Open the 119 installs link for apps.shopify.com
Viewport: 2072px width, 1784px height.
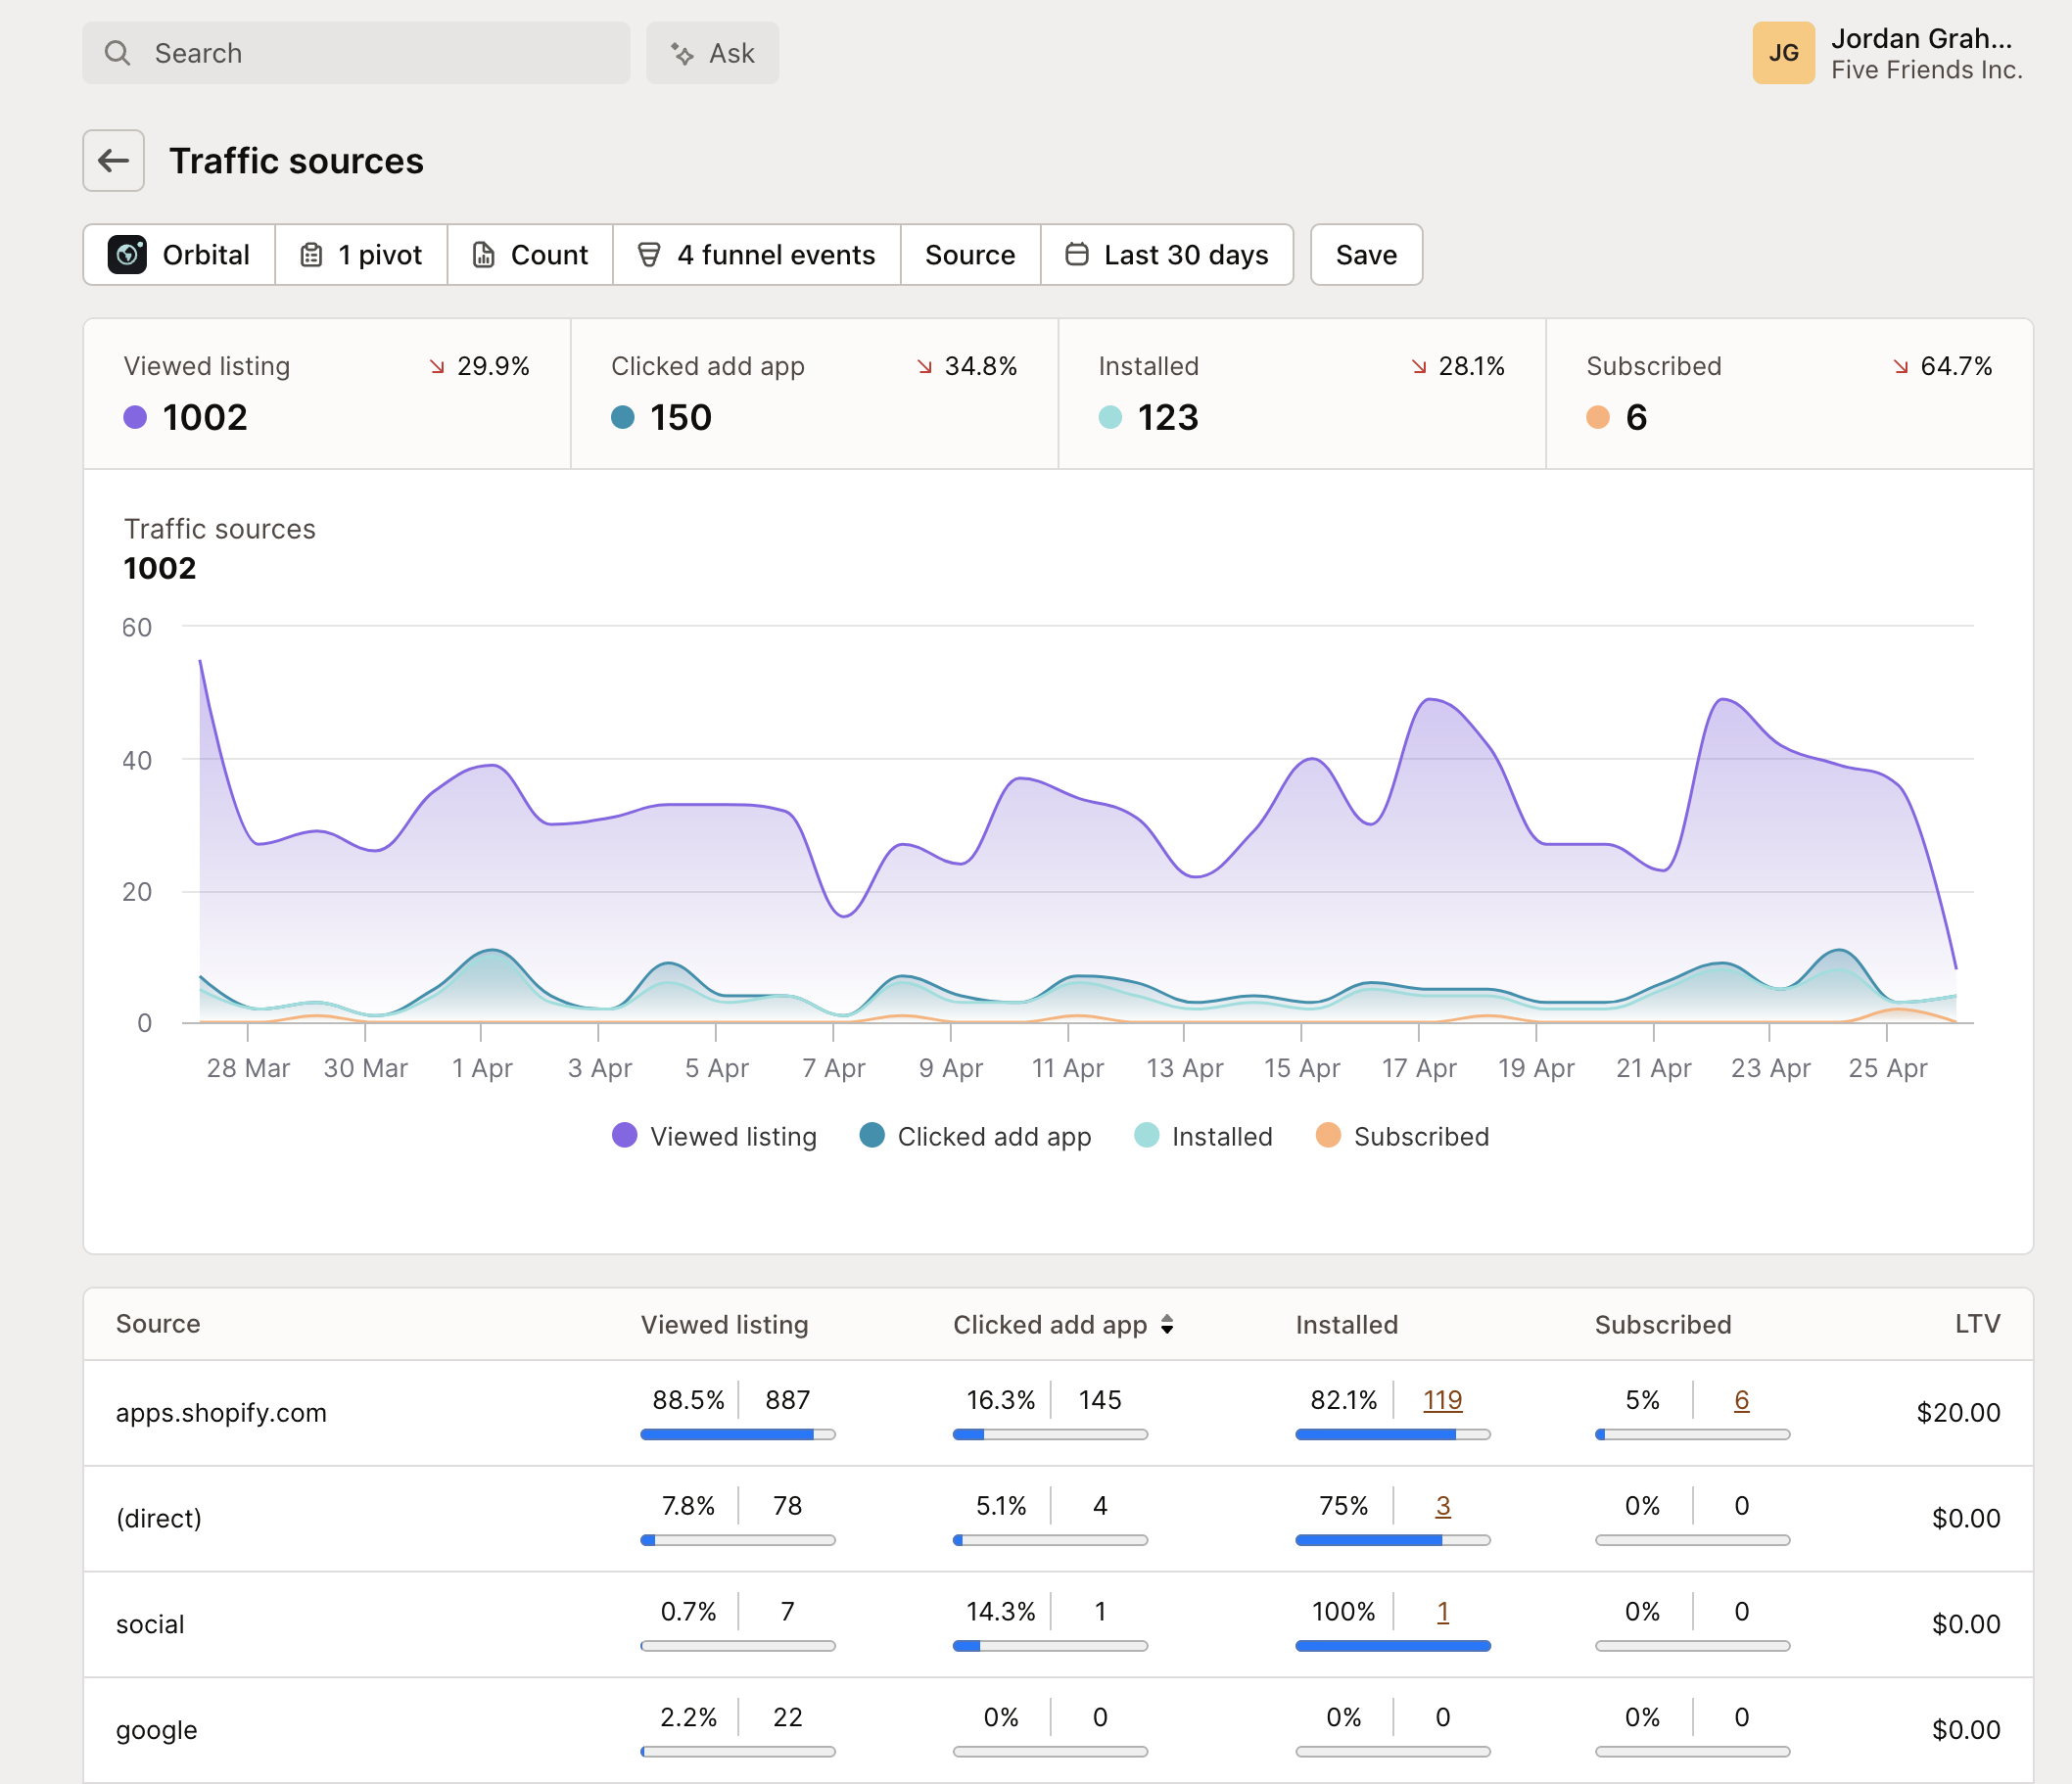(x=1442, y=1400)
